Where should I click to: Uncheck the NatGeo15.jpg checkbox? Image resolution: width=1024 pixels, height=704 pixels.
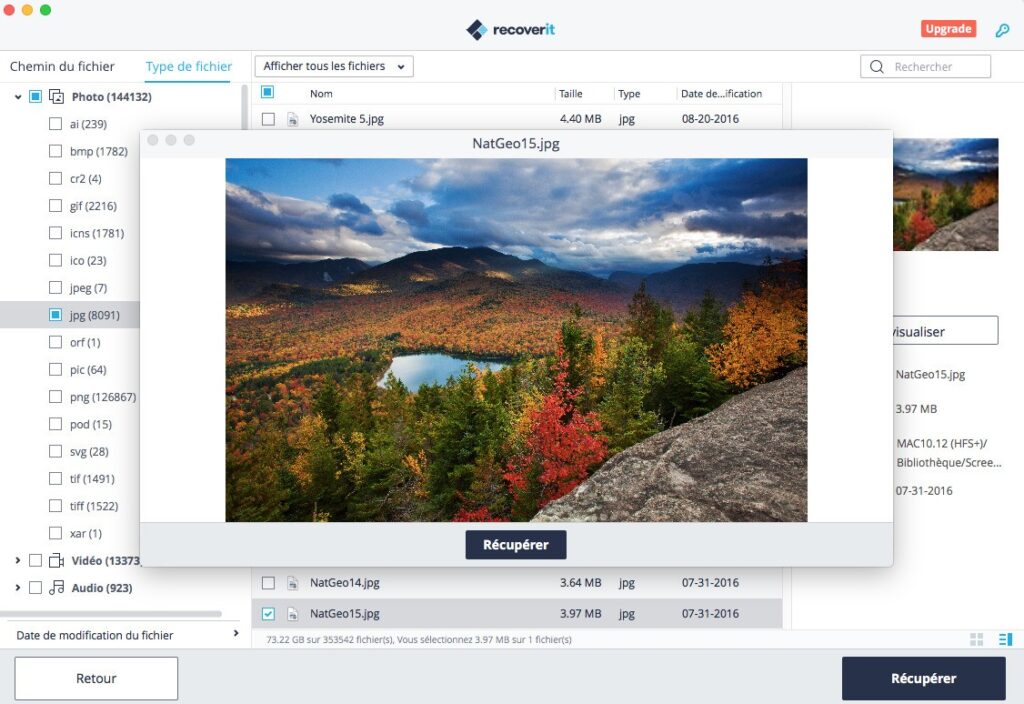pos(268,614)
